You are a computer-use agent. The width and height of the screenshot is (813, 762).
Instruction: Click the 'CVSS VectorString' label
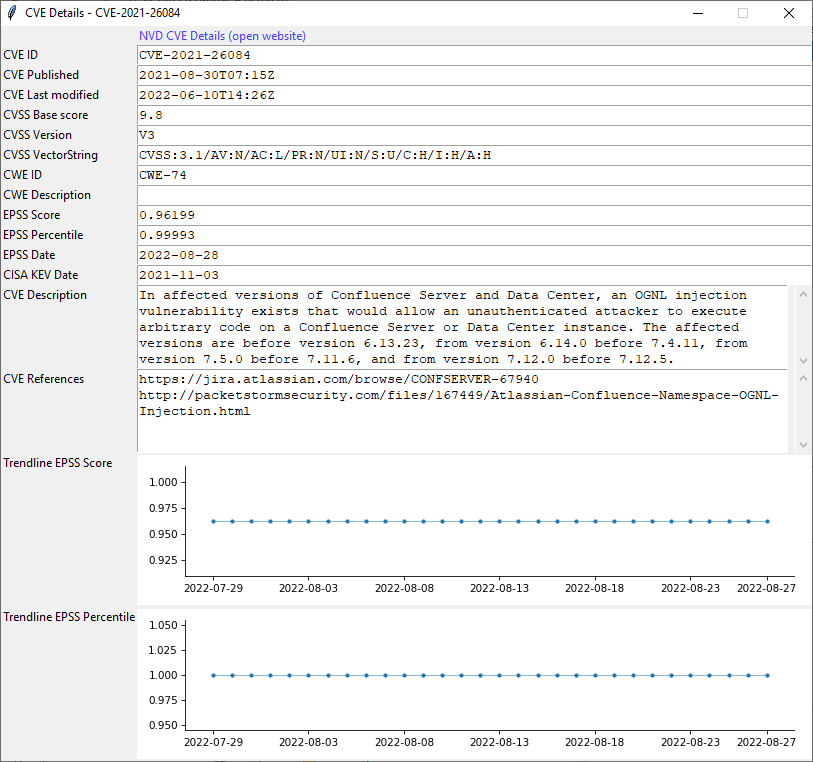(x=50, y=155)
